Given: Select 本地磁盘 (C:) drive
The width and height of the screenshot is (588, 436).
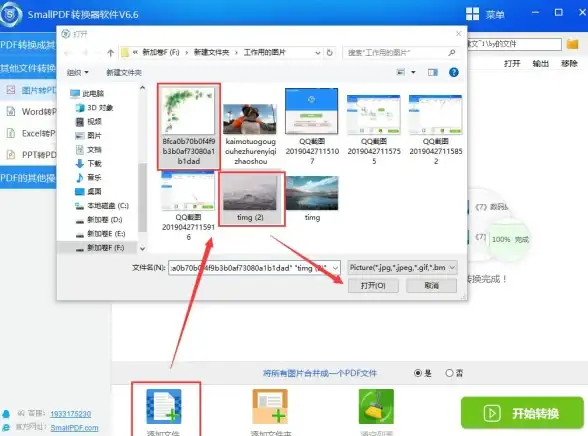Looking at the screenshot, I should pos(102,206).
